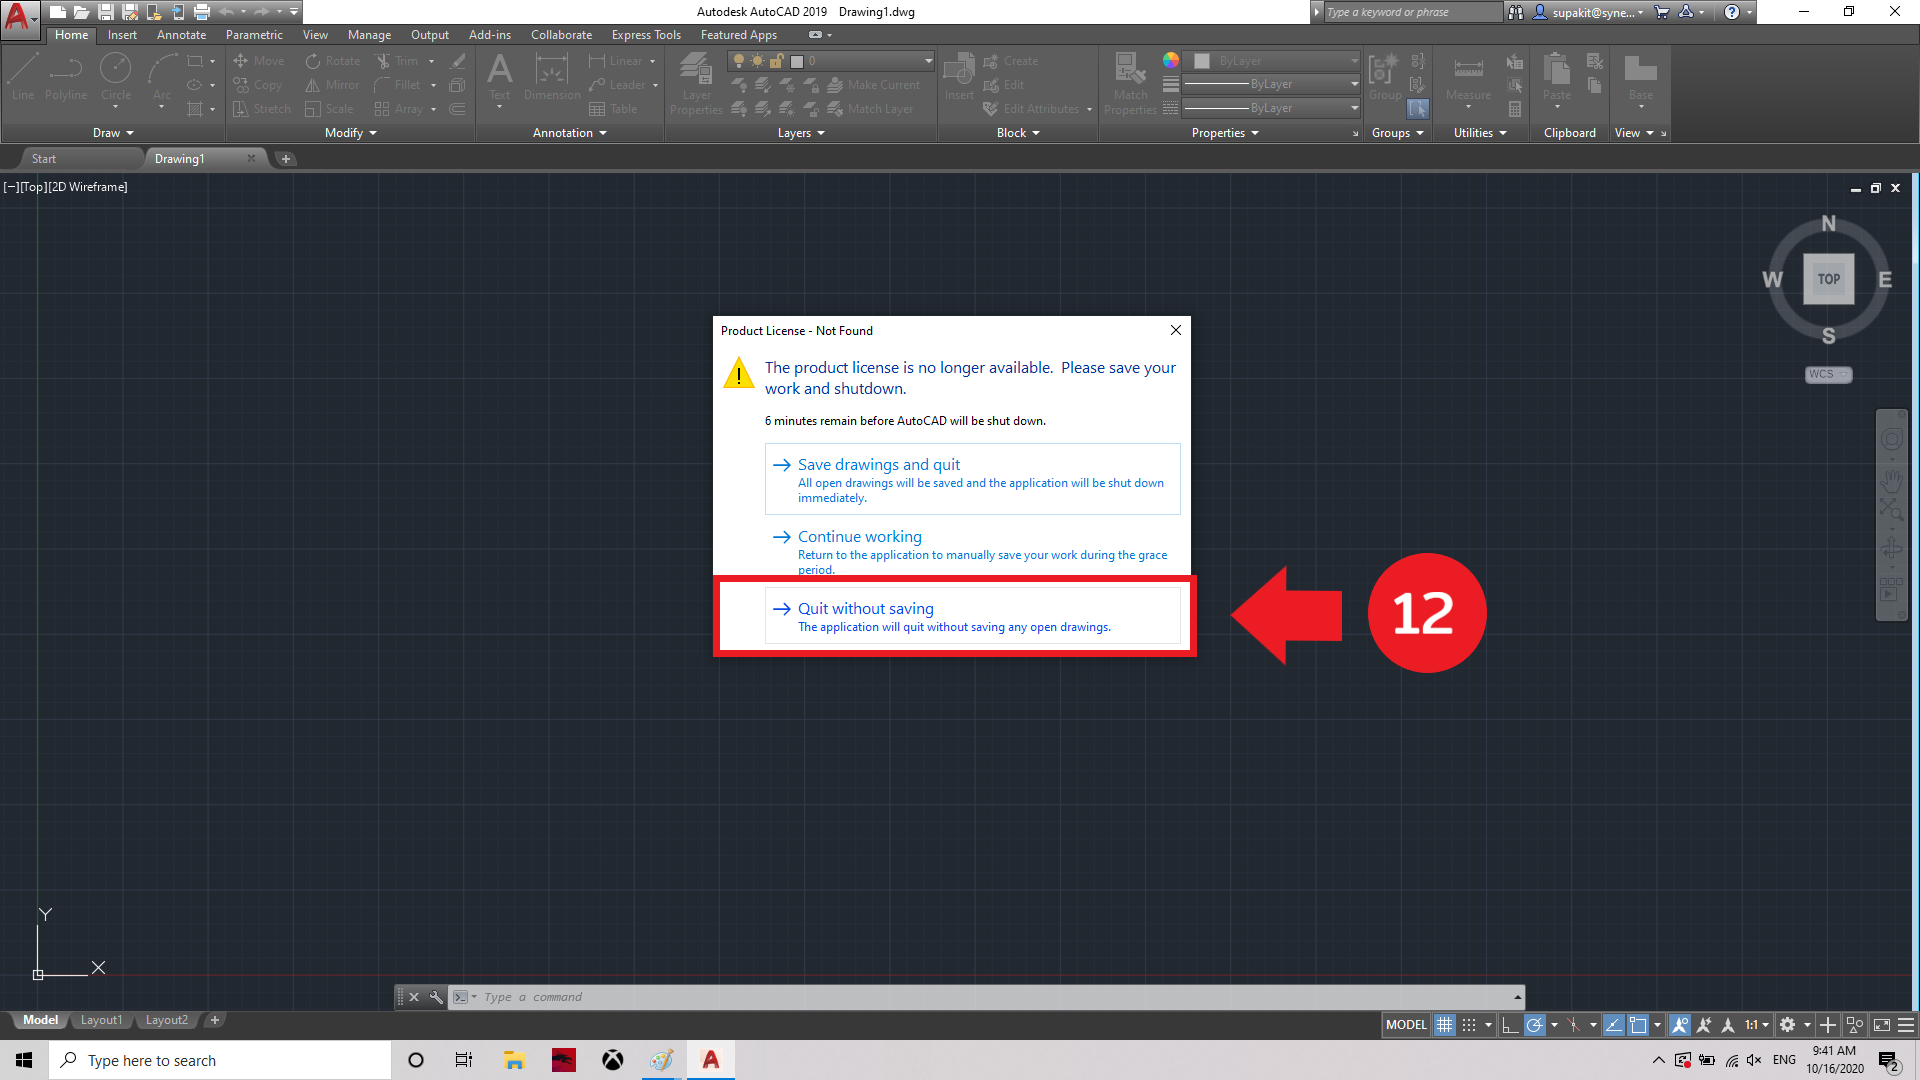The height and width of the screenshot is (1080, 1920).
Task: Open the Annotate ribbon tab
Action: (181, 35)
